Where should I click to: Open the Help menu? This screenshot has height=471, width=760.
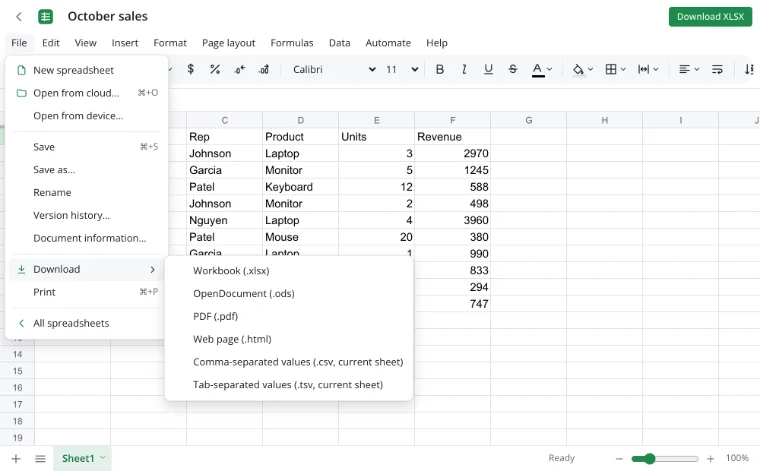tap(437, 43)
